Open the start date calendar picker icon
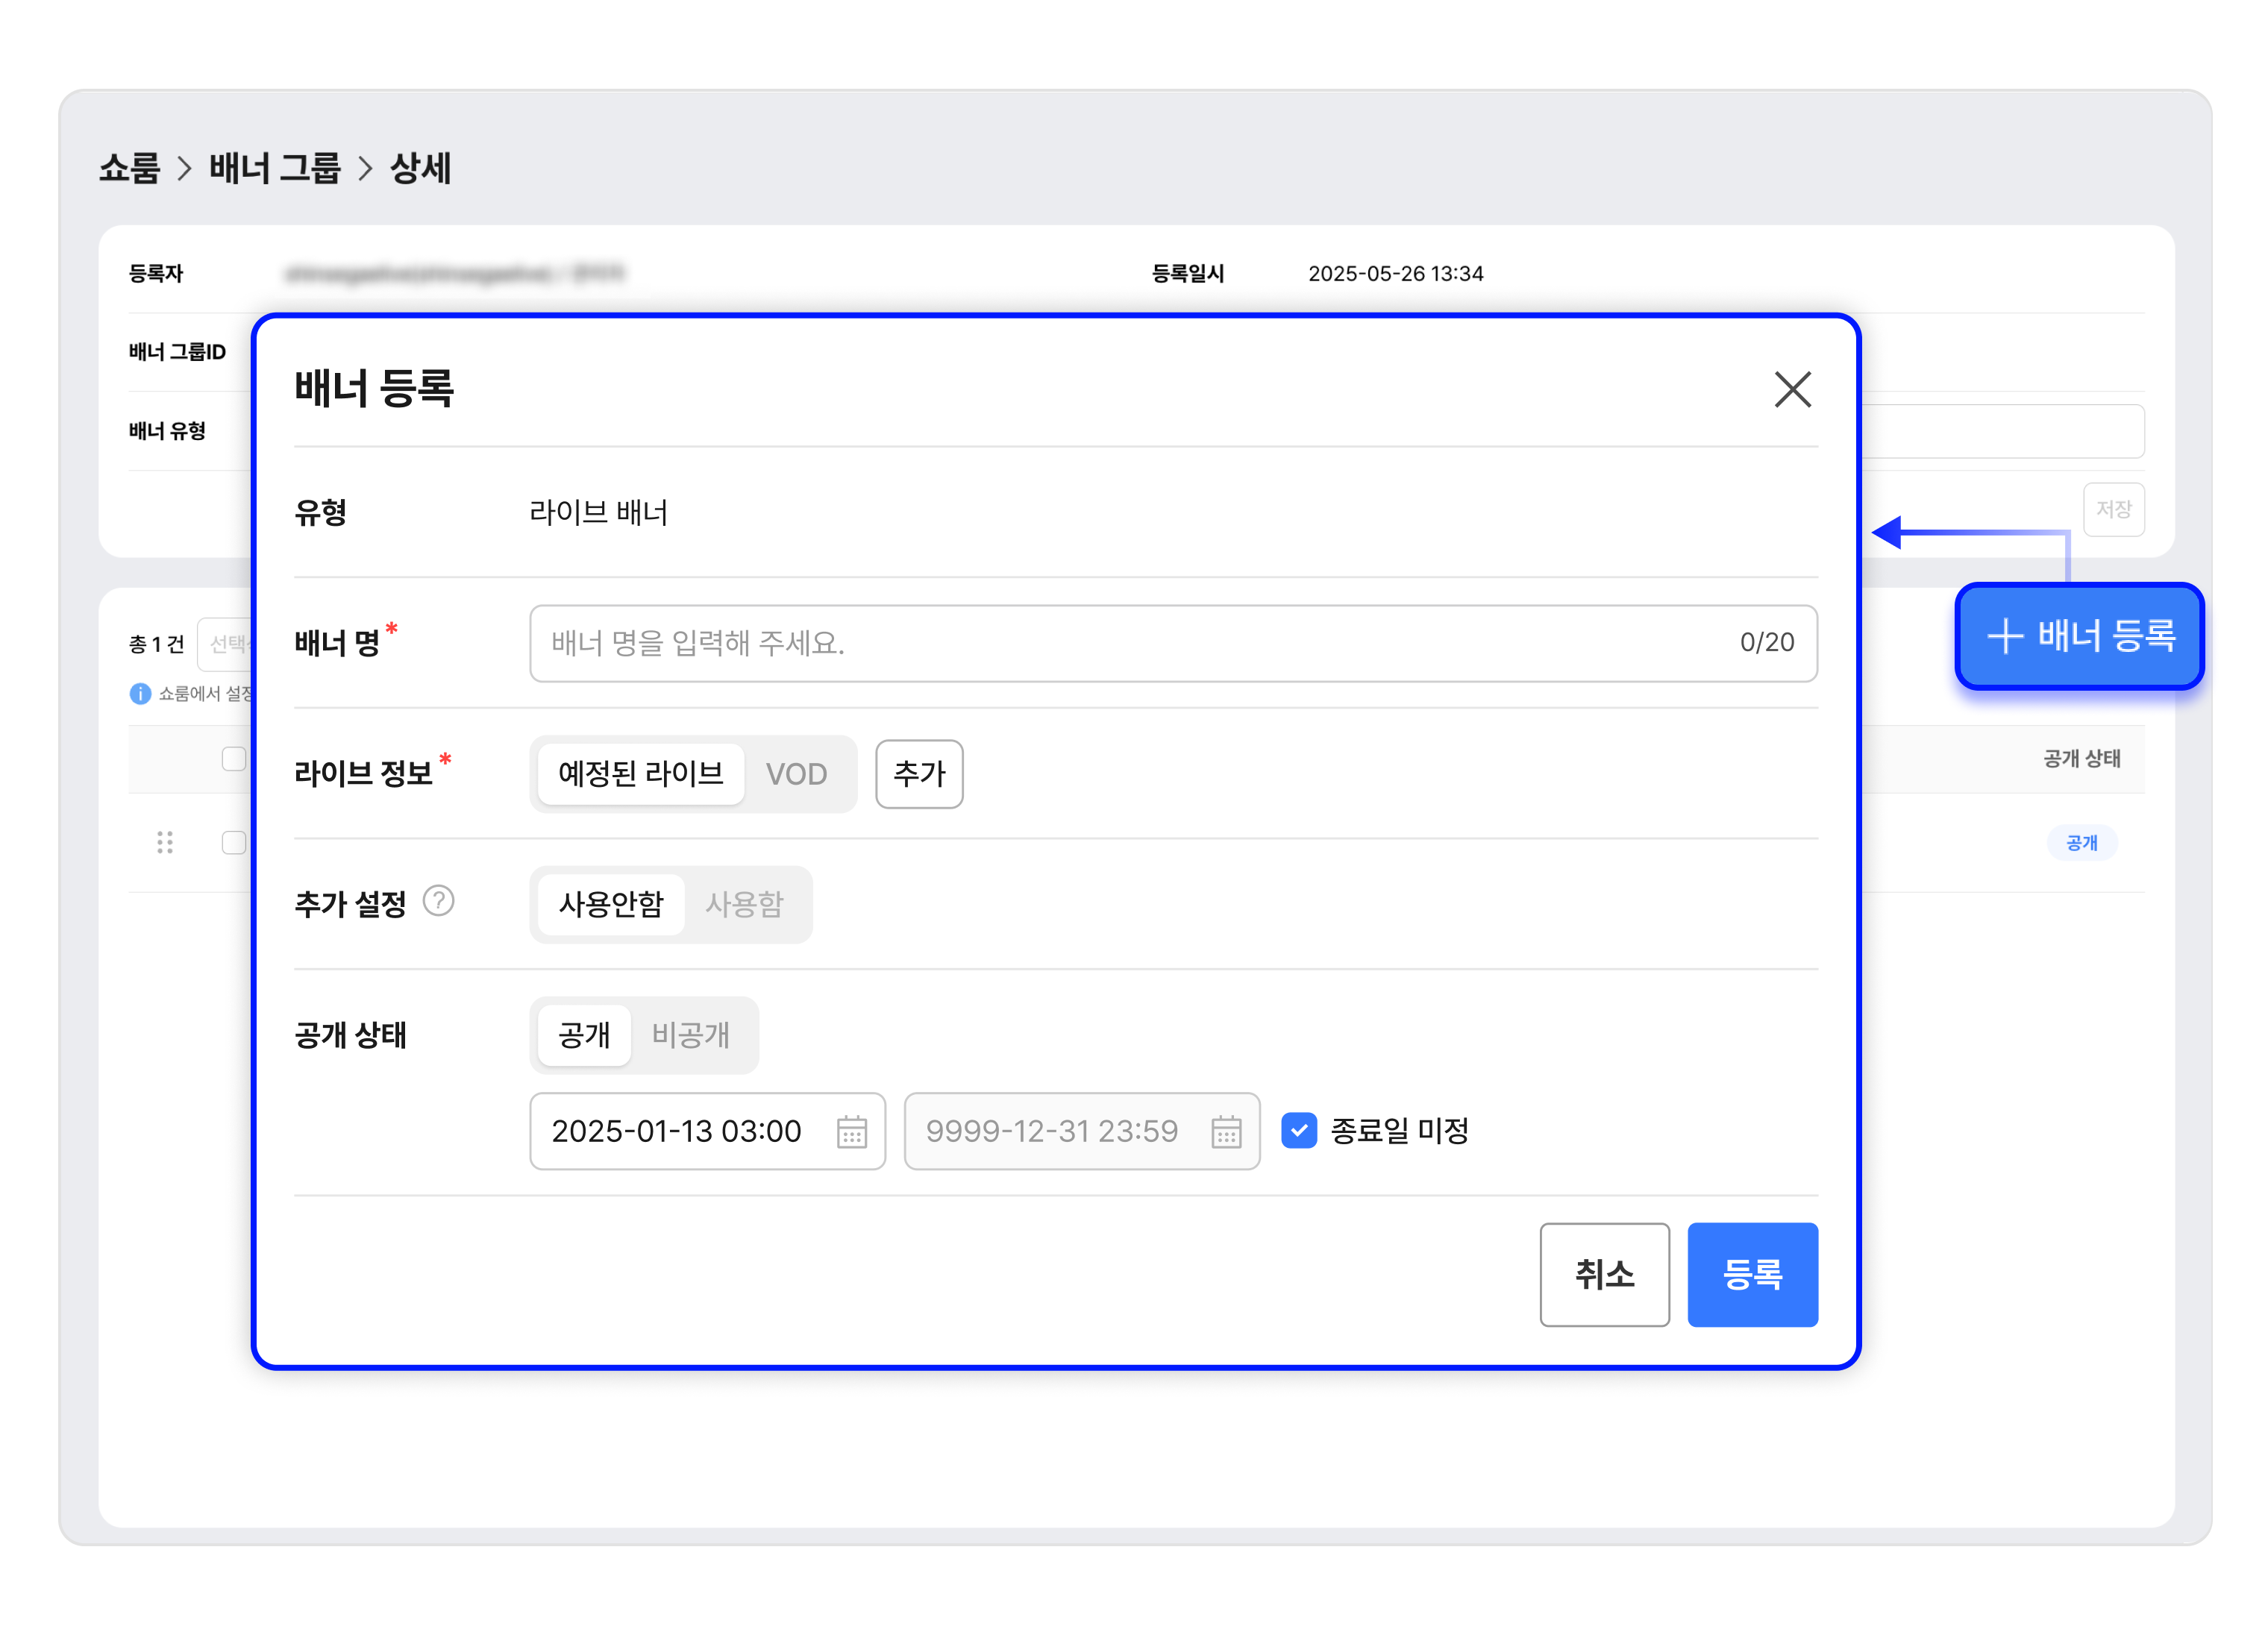 tap(851, 1131)
